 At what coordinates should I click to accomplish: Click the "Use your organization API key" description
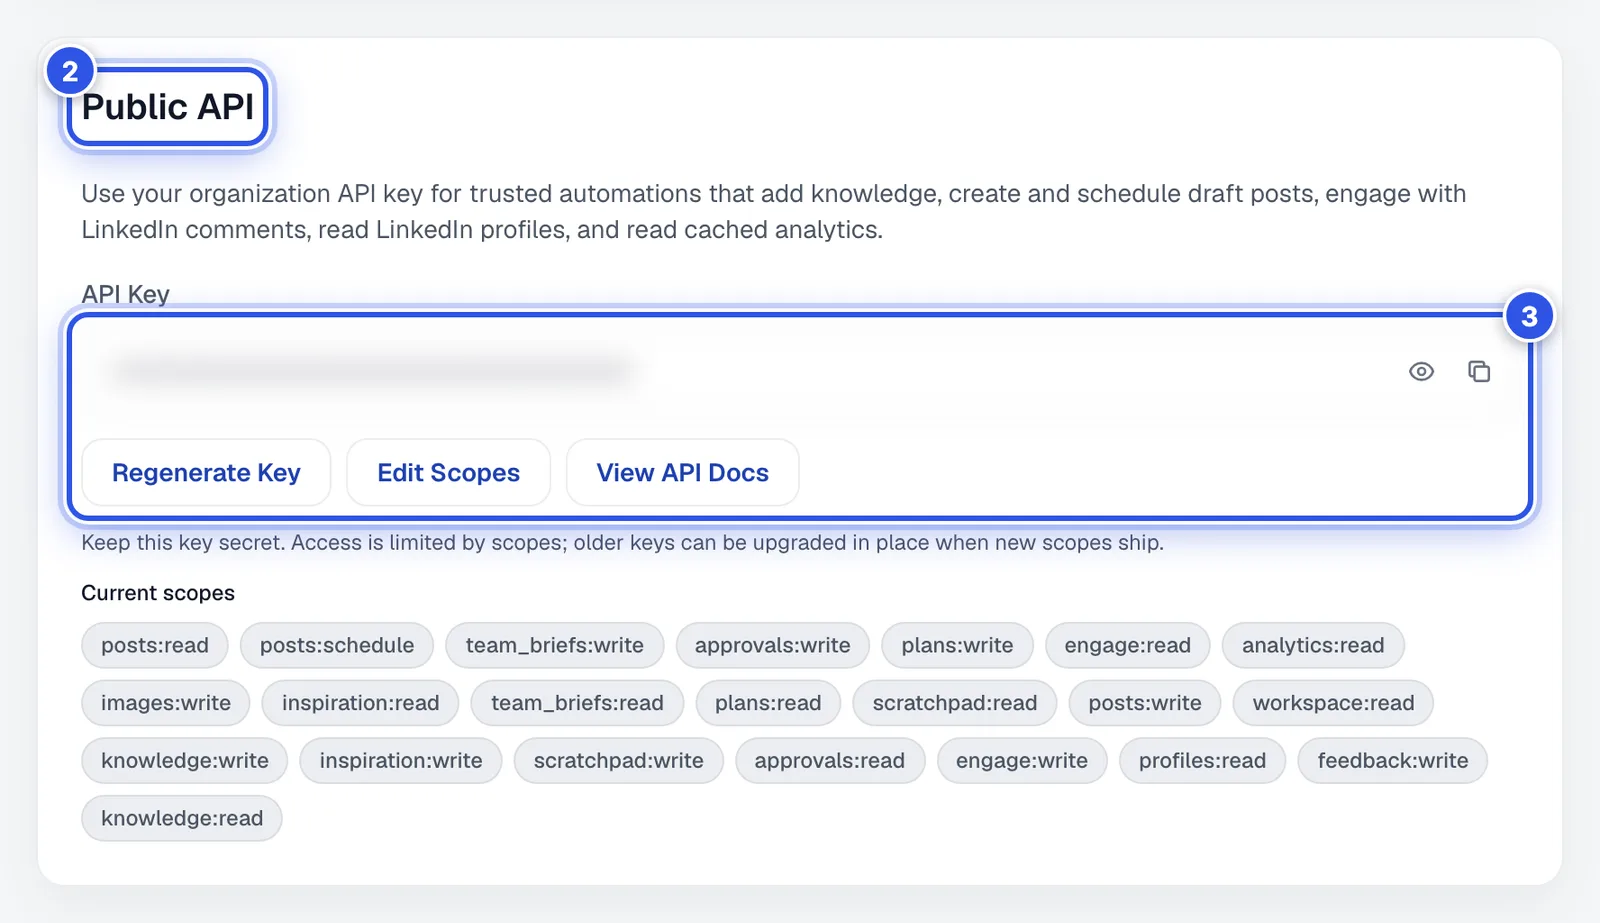[774, 211]
